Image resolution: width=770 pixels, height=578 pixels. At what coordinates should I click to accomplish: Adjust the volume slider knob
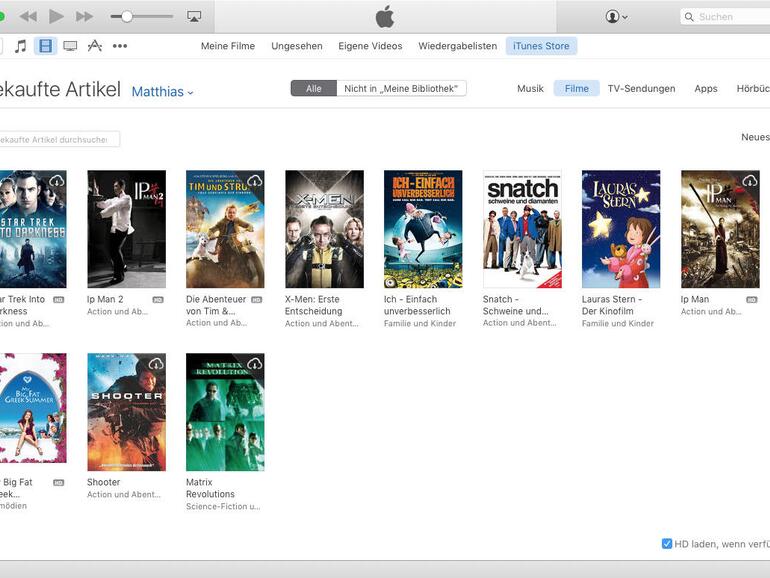[127, 17]
